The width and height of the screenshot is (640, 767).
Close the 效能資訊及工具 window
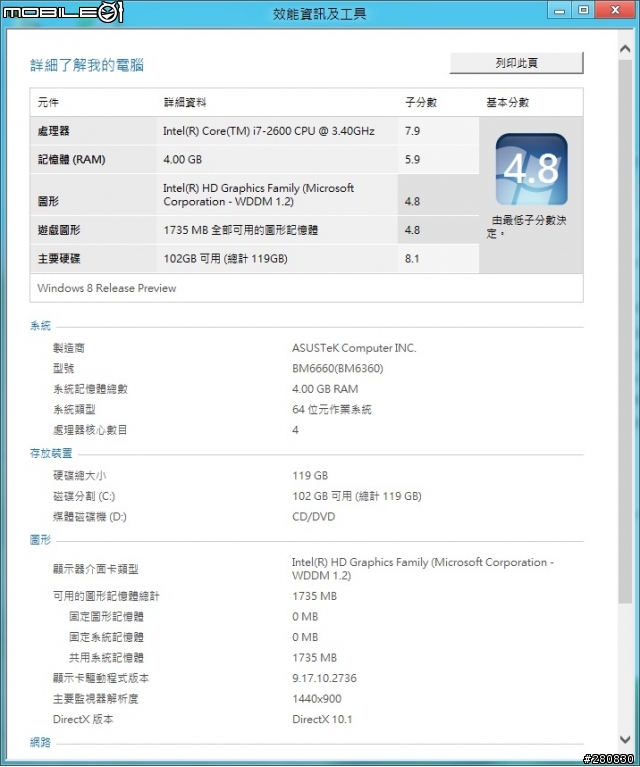point(616,10)
